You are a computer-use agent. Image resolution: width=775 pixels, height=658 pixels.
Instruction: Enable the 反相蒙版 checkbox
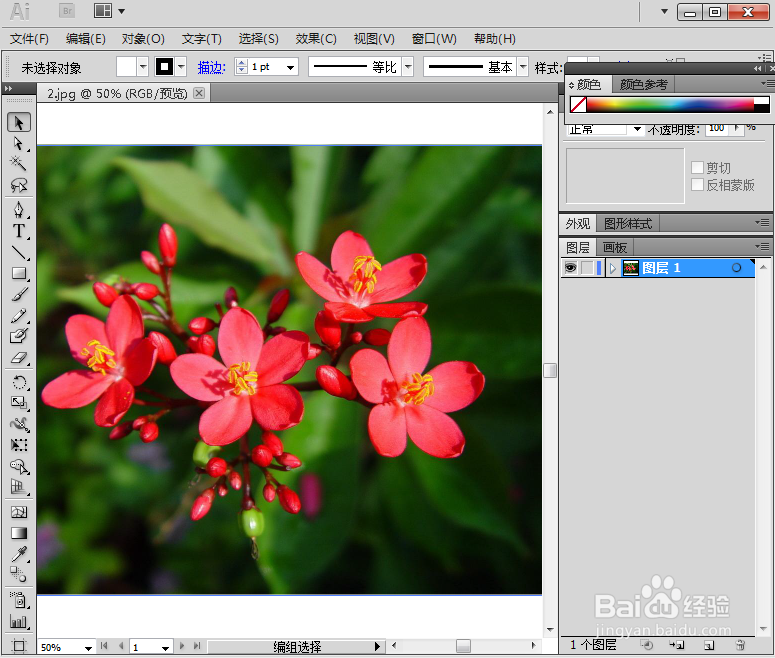697,185
